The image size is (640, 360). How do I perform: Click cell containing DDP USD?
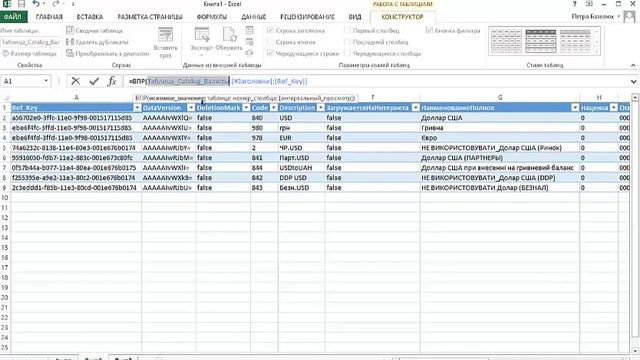point(302,178)
